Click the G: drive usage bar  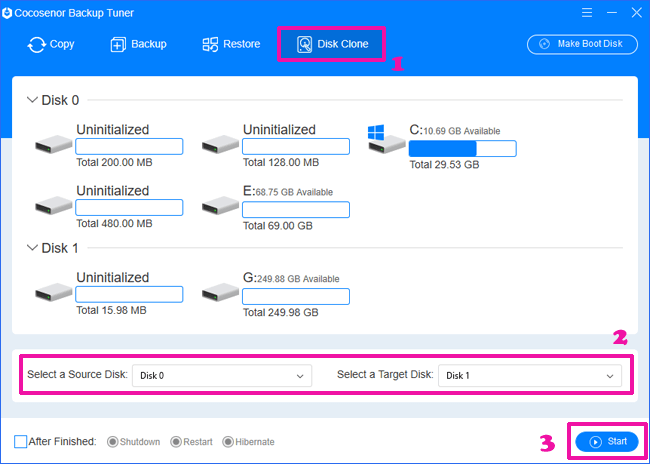coord(296,296)
